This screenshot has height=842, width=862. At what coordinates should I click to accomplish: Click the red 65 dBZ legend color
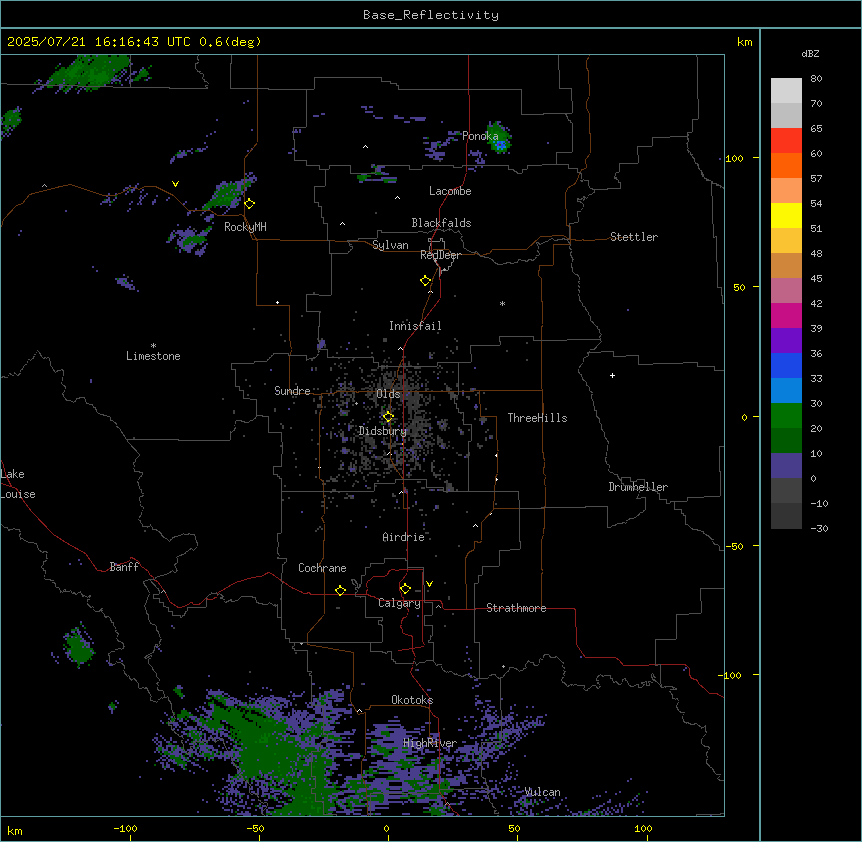tap(786, 140)
